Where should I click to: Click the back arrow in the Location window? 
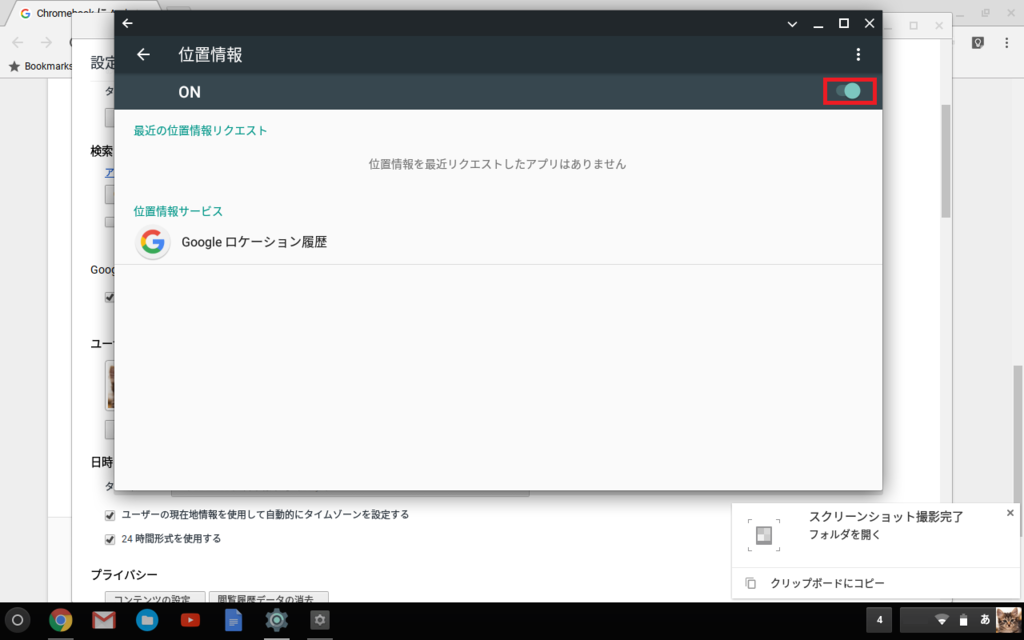pyautogui.click(x=143, y=54)
